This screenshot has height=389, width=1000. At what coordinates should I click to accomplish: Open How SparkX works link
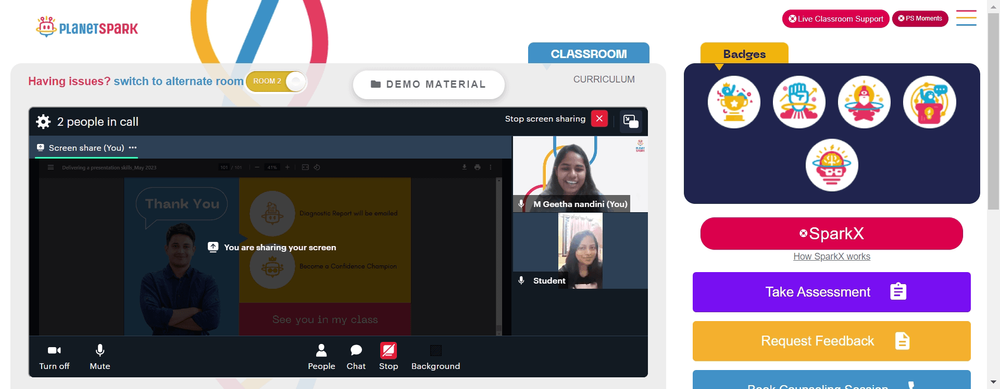coord(832,256)
